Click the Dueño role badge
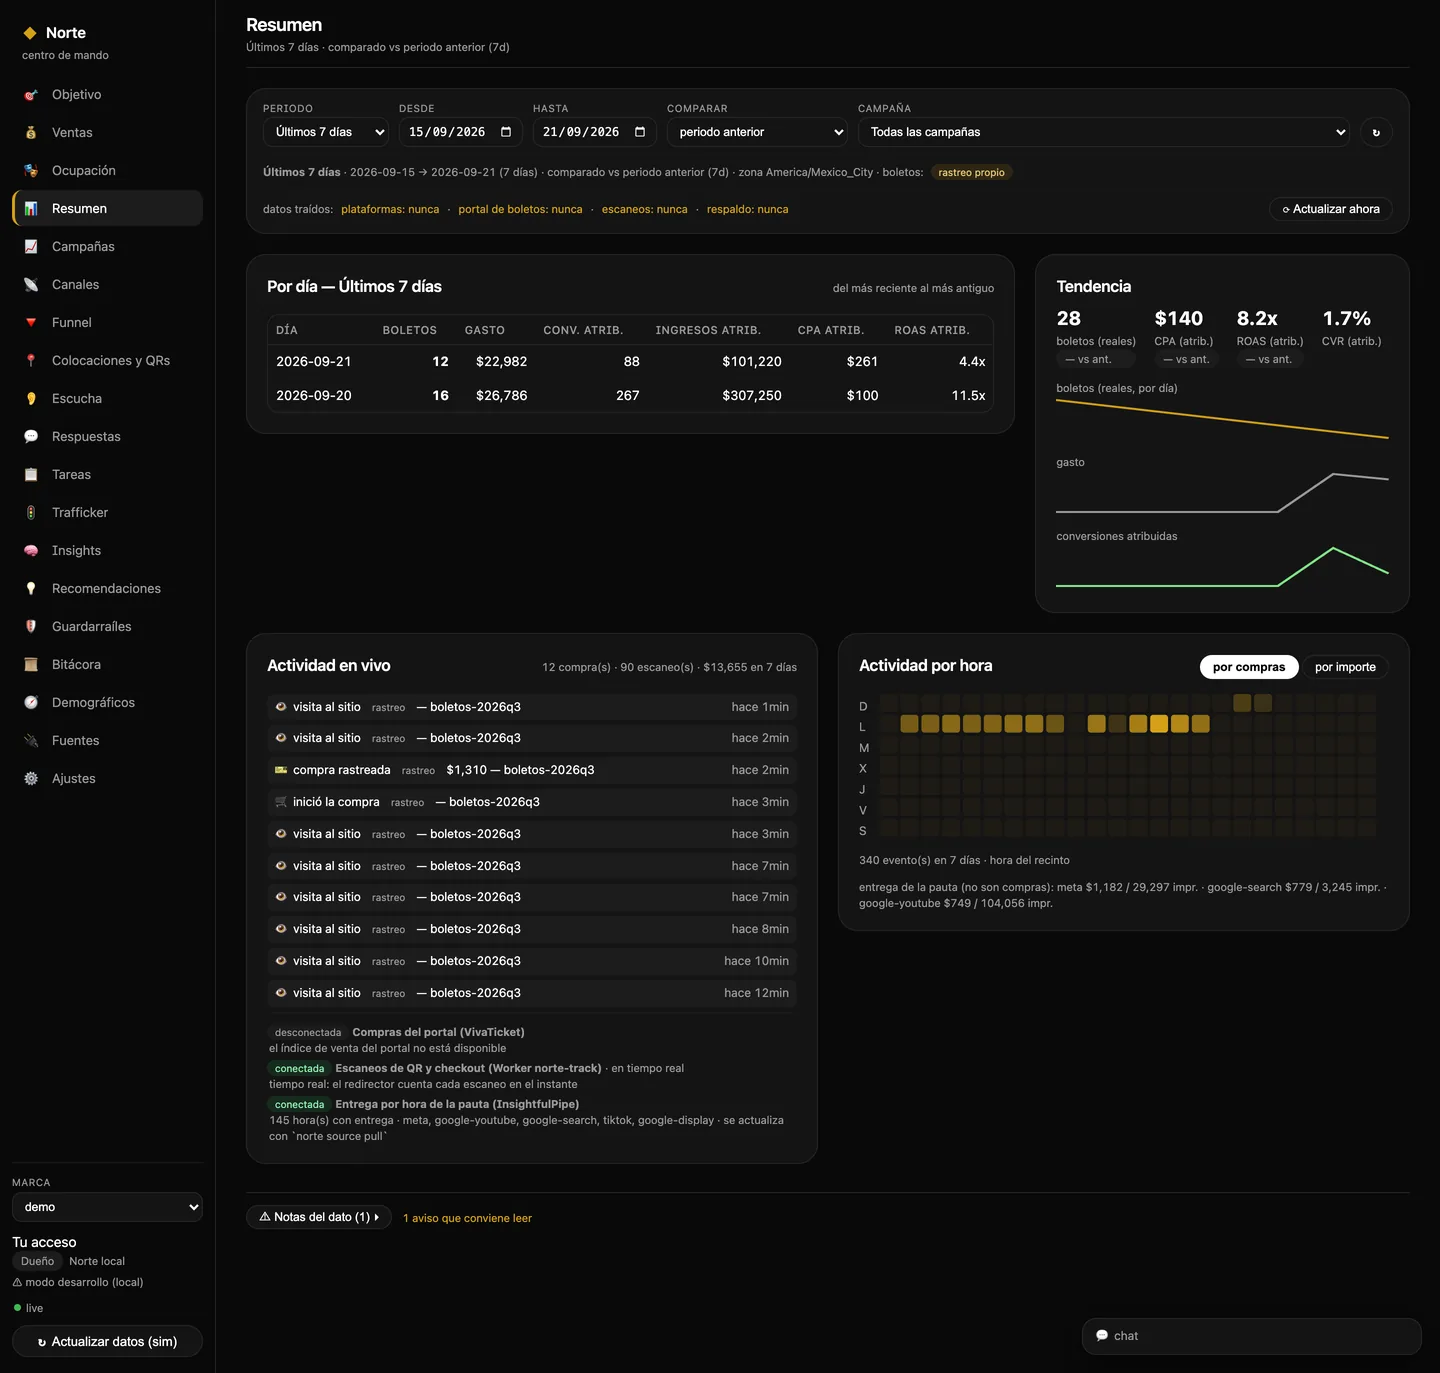Viewport: 1440px width, 1373px height. pos(37,1262)
